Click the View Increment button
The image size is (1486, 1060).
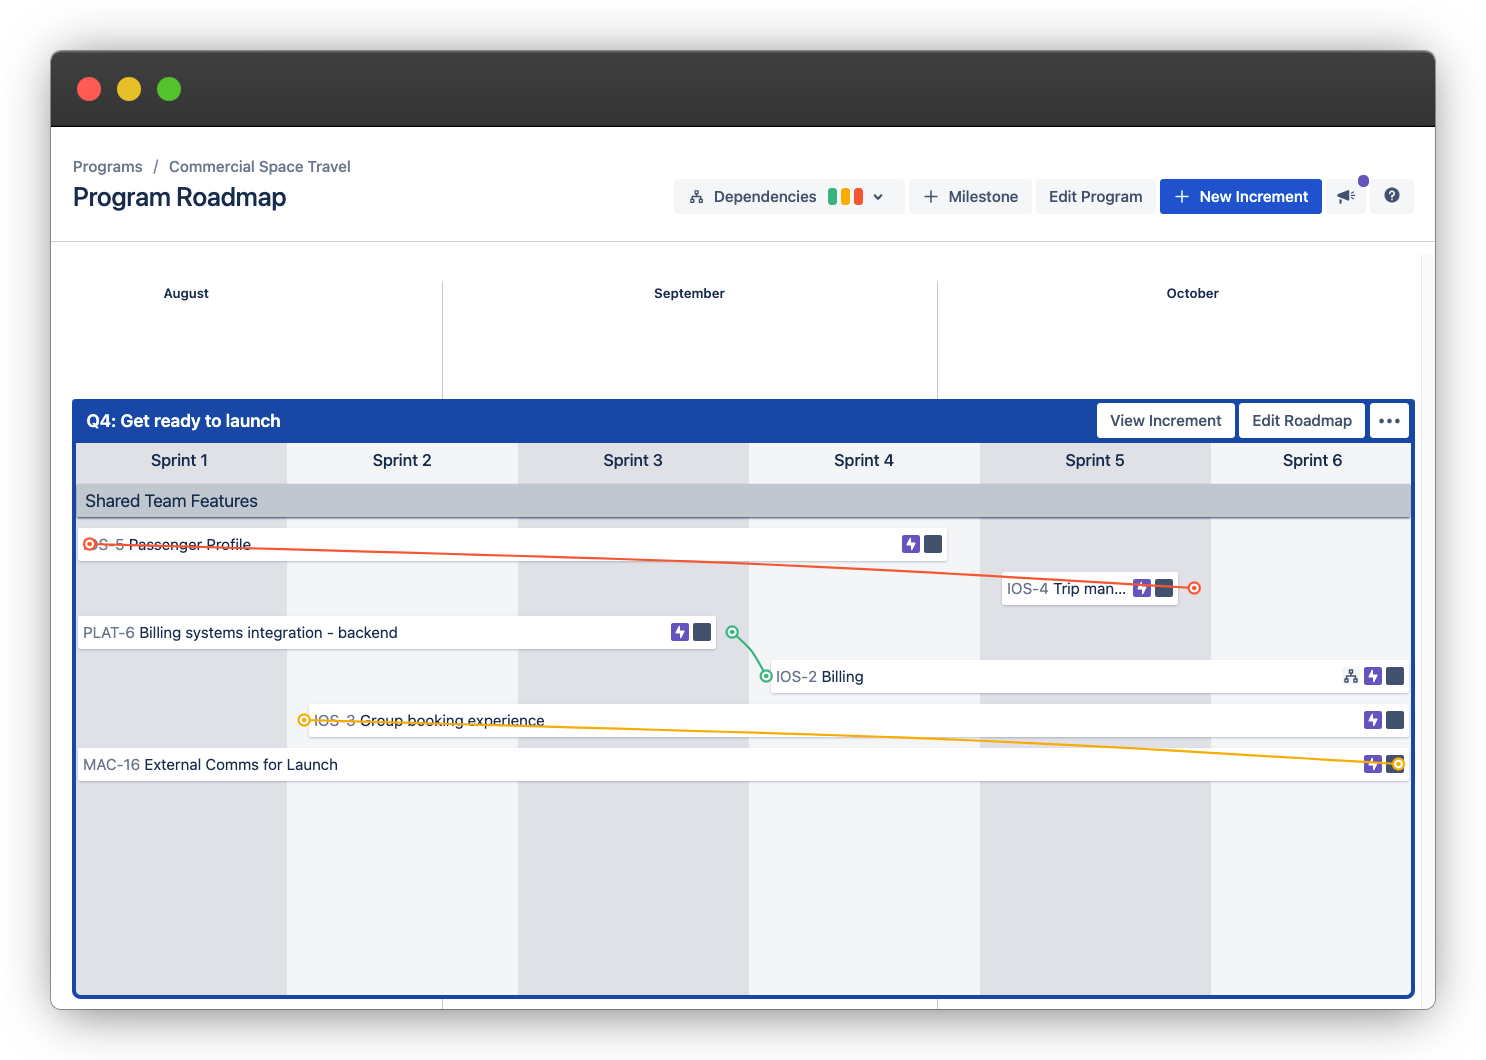tap(1165, 420)
